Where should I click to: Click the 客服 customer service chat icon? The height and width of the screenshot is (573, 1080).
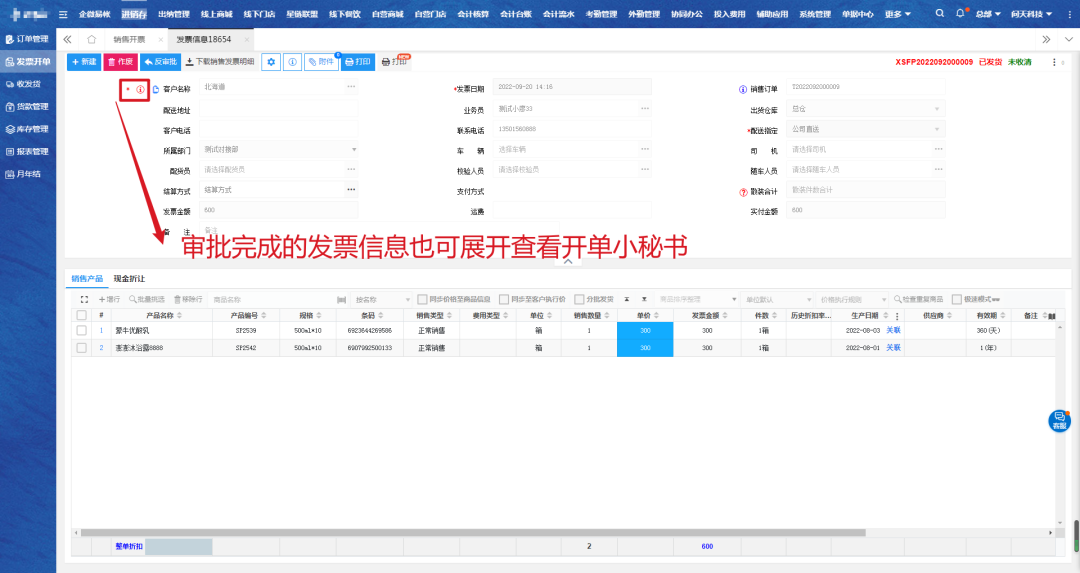pos(1059,421)
